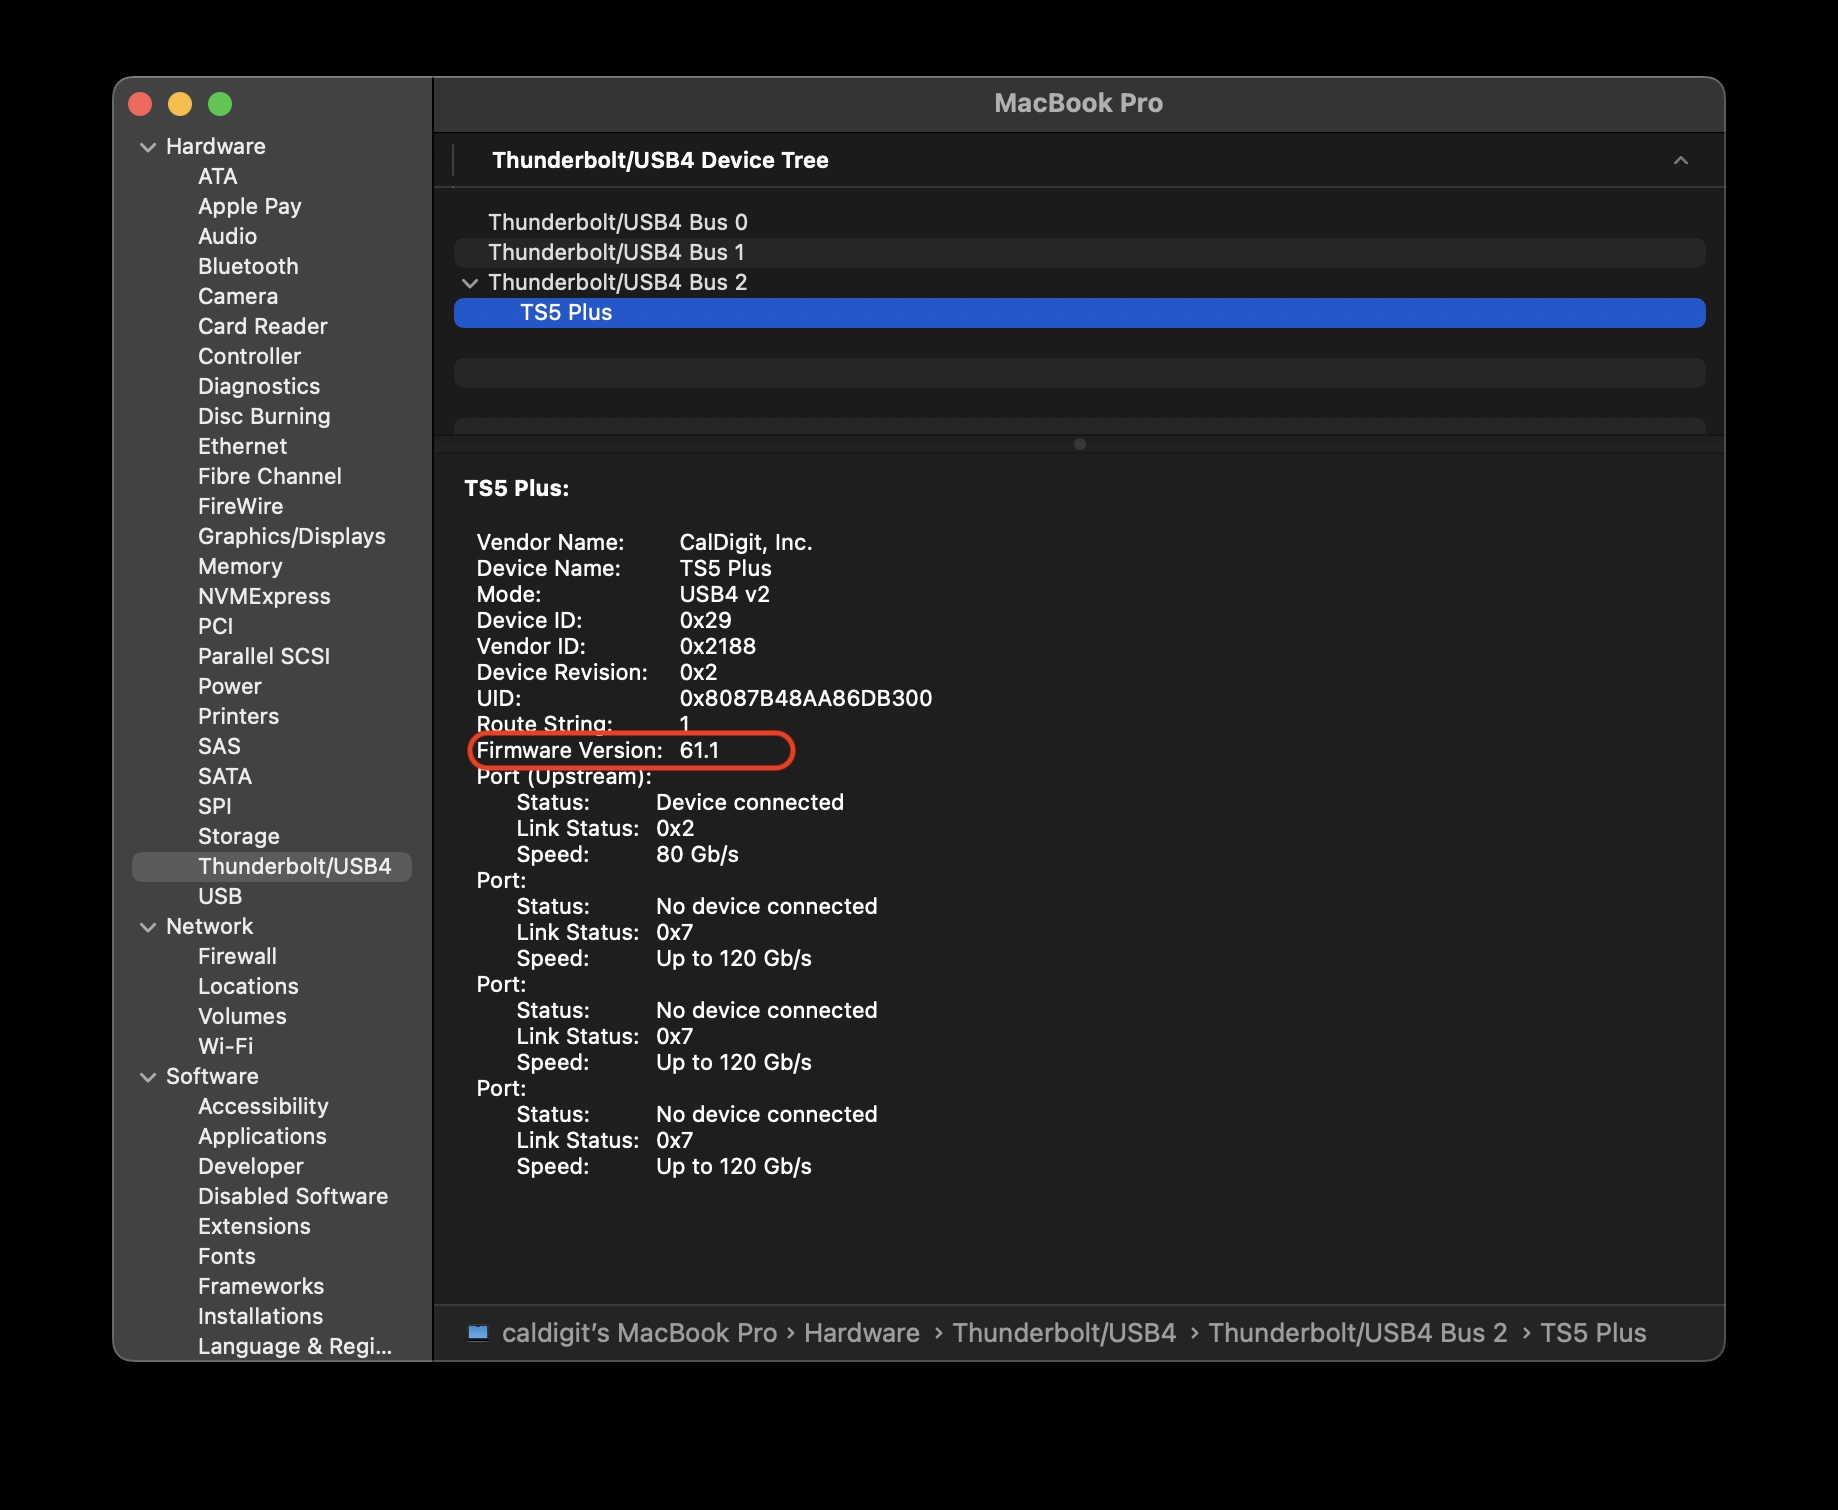View Wi-Fi information

click(225, 1046)
